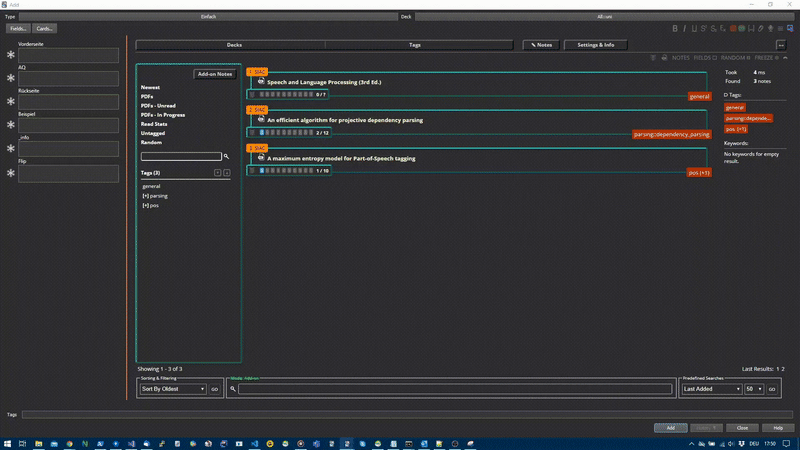The width and height of the screenshot is (800, 450).
Task: Sticky-toggle the Vorderseite field
Action: click(x=11, y=55)
